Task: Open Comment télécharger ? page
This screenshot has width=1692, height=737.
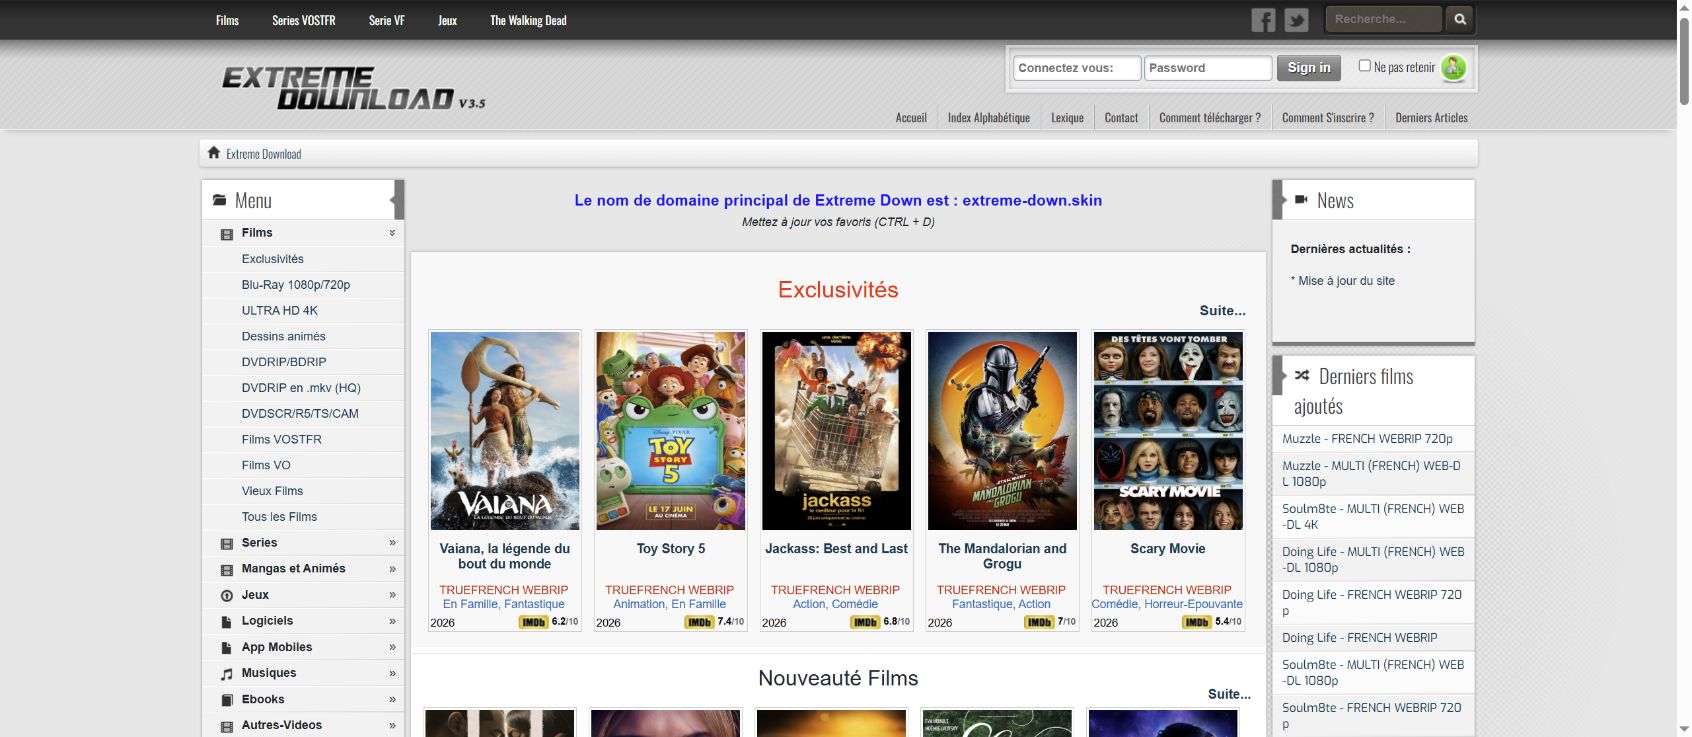Action: pyautogui.click(x=1210, y=117)
